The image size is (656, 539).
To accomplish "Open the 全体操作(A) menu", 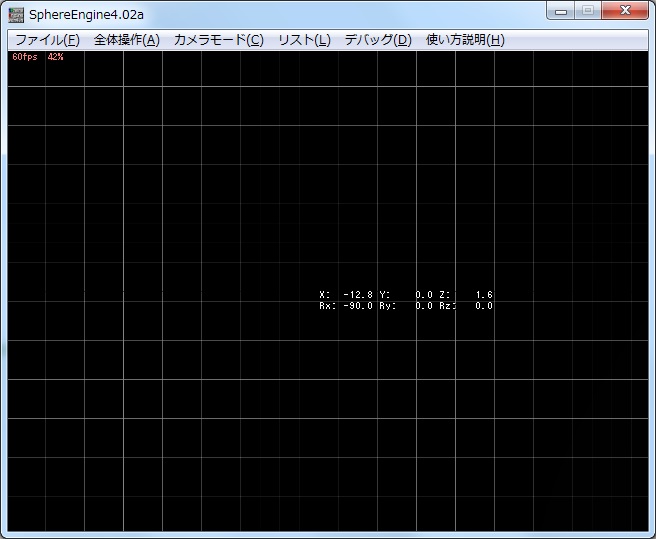I will coord(126,40).
